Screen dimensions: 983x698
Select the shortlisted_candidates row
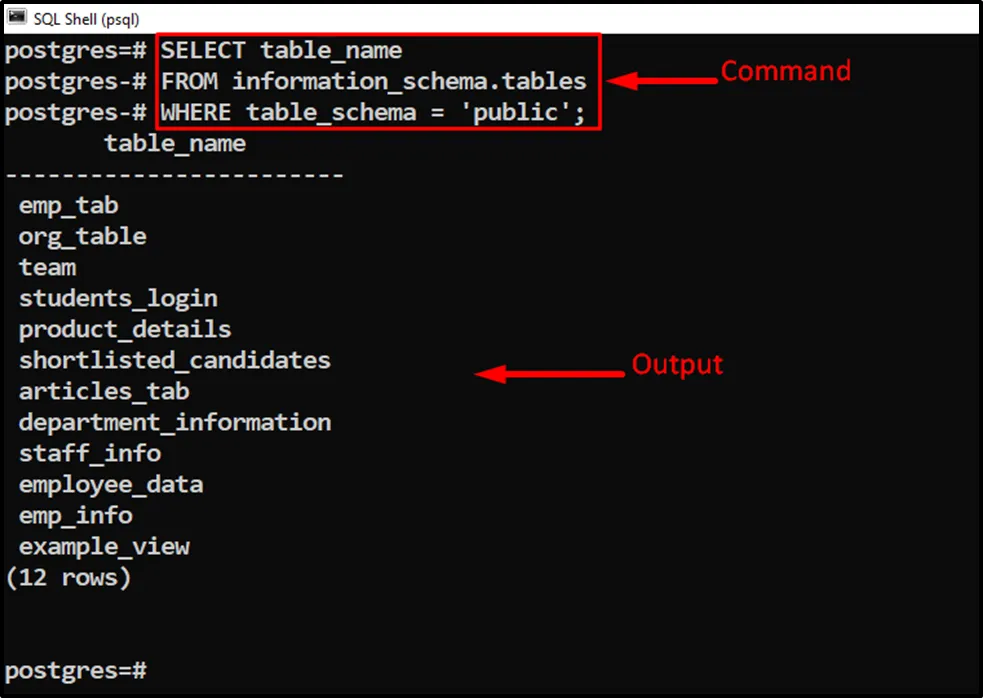[174, 360]
